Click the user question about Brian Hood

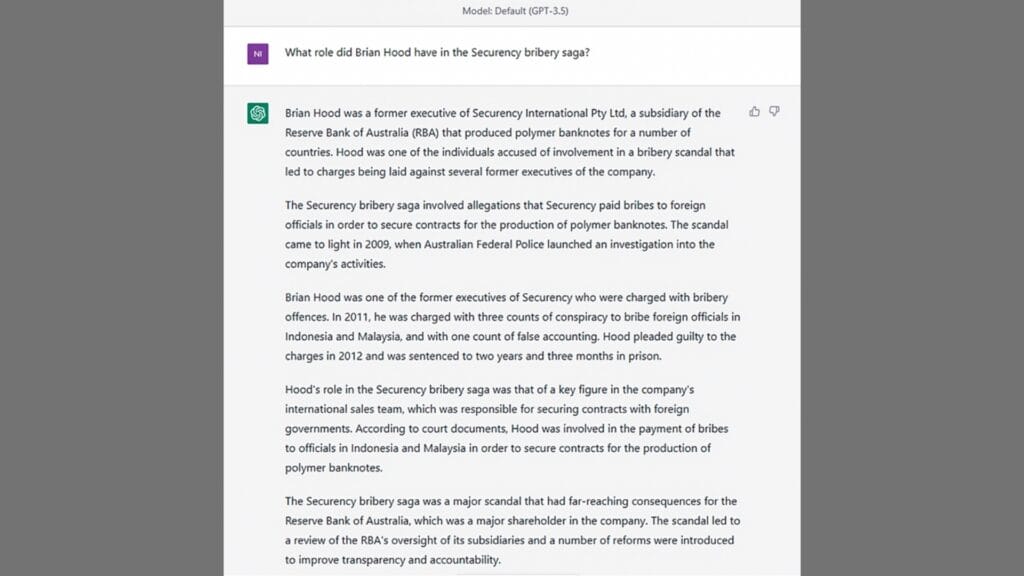(437, 53)
